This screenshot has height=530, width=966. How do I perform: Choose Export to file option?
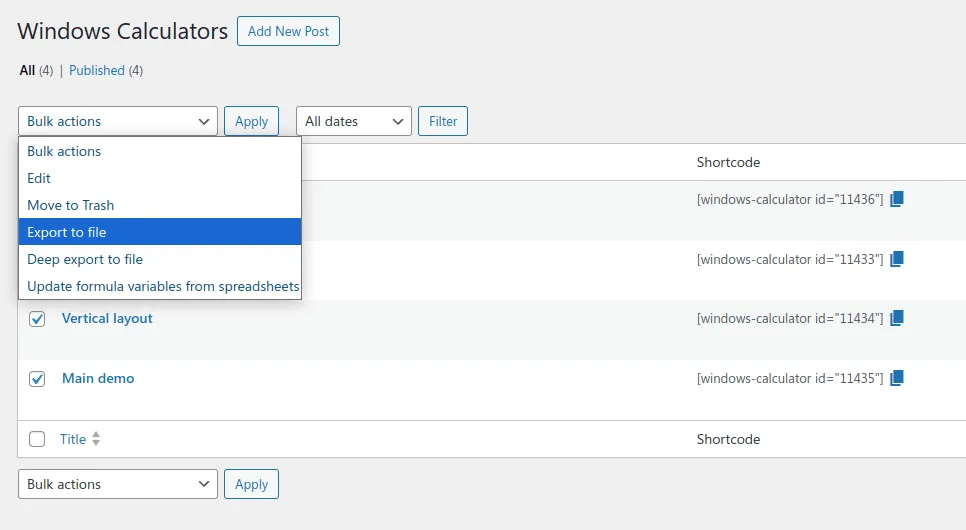point(160,232)
